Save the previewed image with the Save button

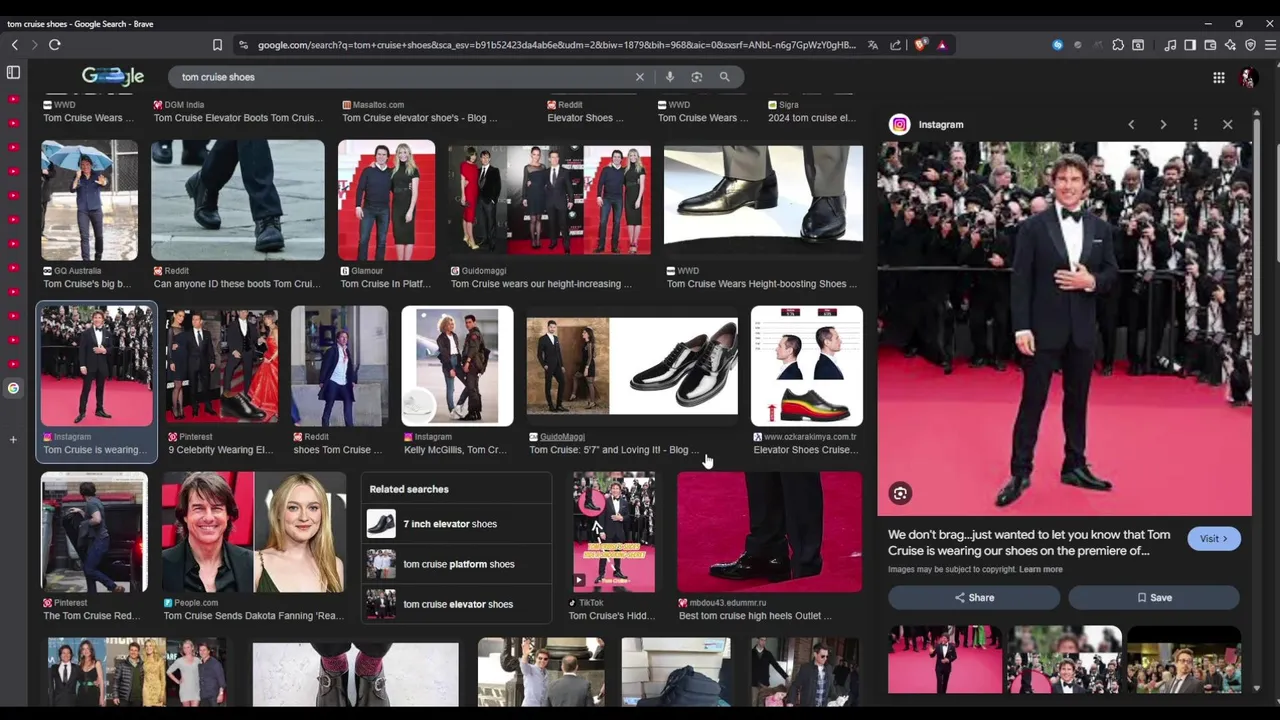[1154, 598]
